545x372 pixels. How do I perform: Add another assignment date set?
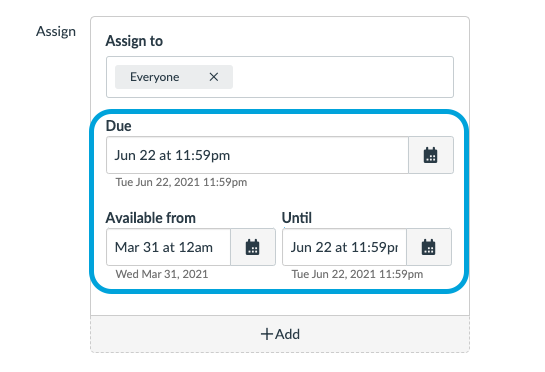pos(280,334)
